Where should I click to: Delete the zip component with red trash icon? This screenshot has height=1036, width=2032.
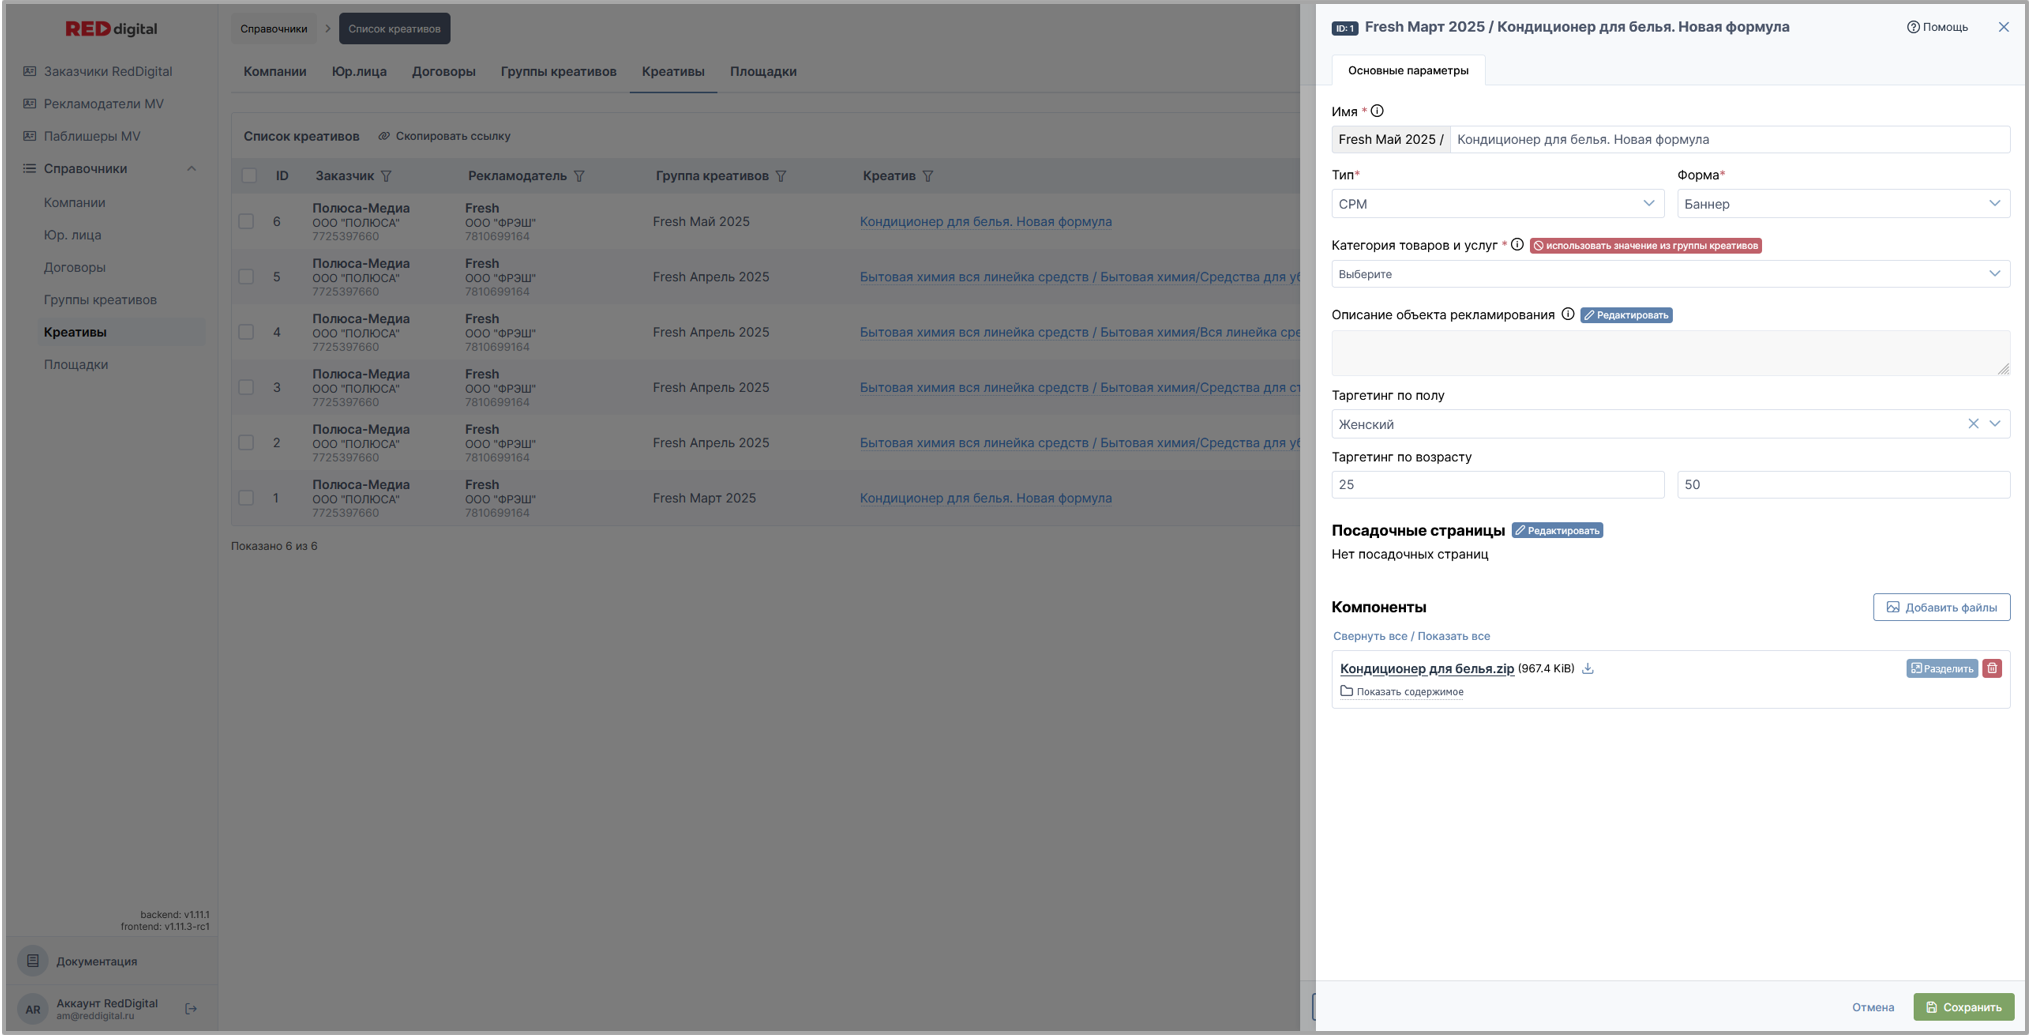[1991, 669]
